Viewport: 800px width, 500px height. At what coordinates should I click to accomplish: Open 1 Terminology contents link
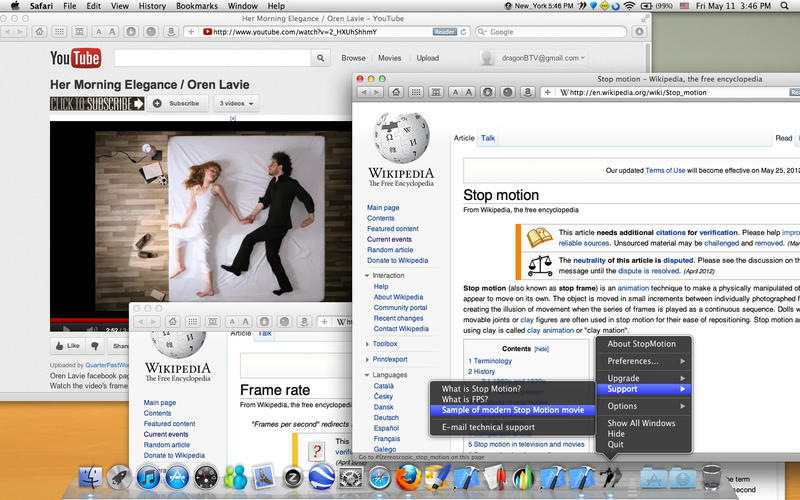coord(490,361)
